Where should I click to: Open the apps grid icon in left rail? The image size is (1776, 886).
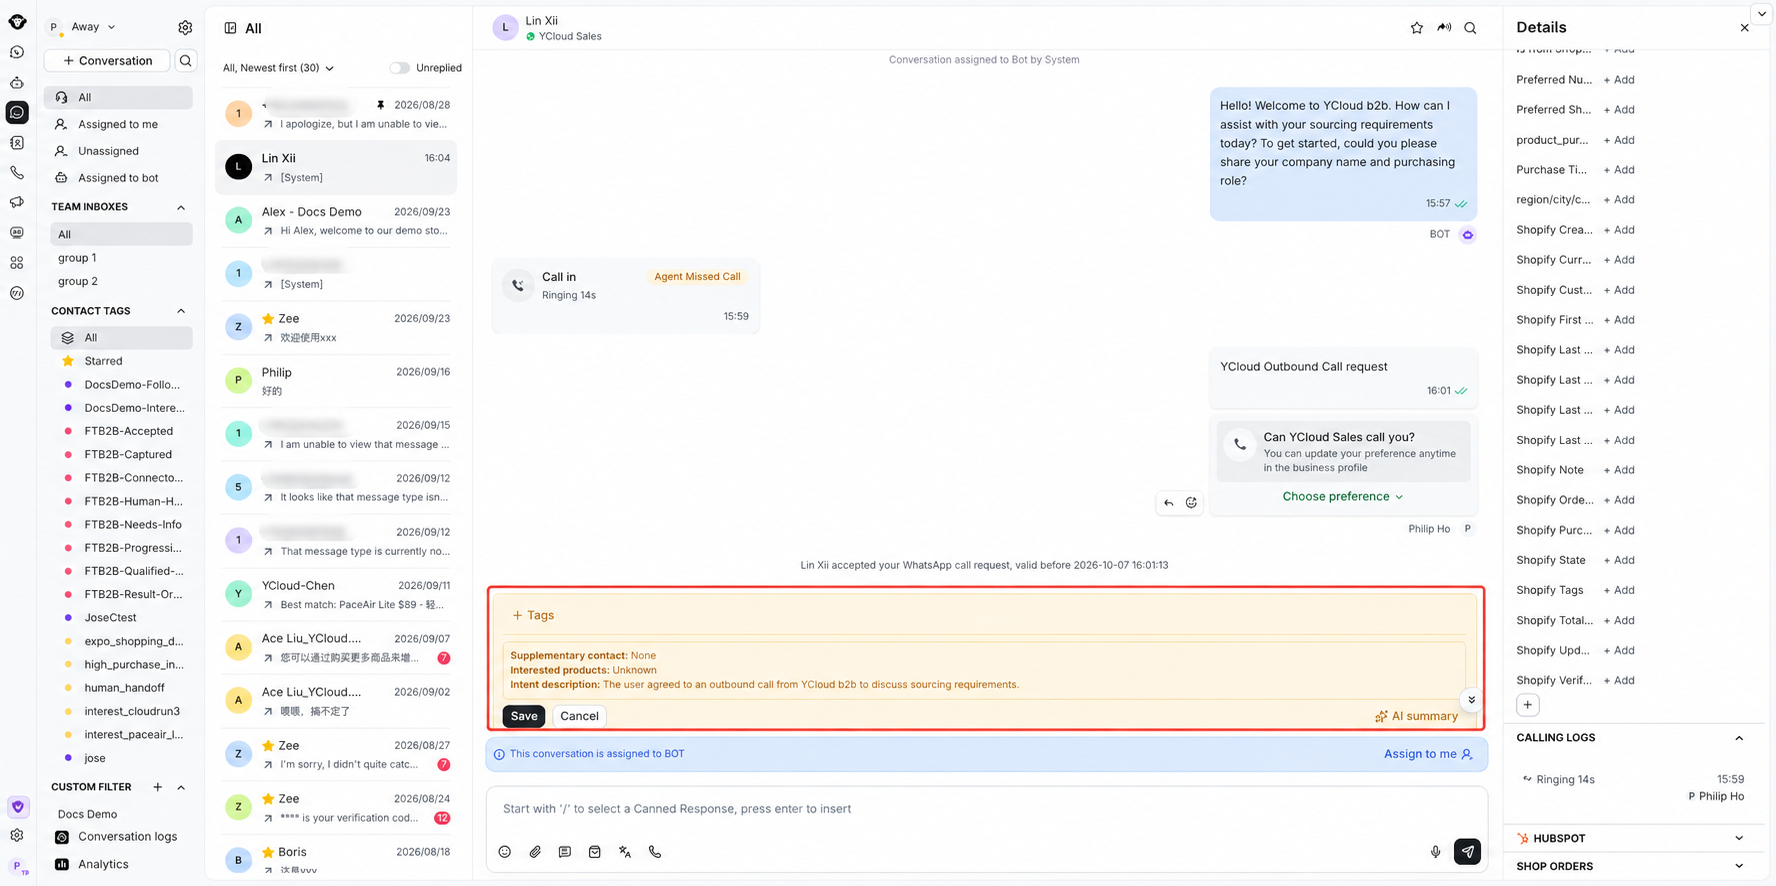[x=17, y=262]
